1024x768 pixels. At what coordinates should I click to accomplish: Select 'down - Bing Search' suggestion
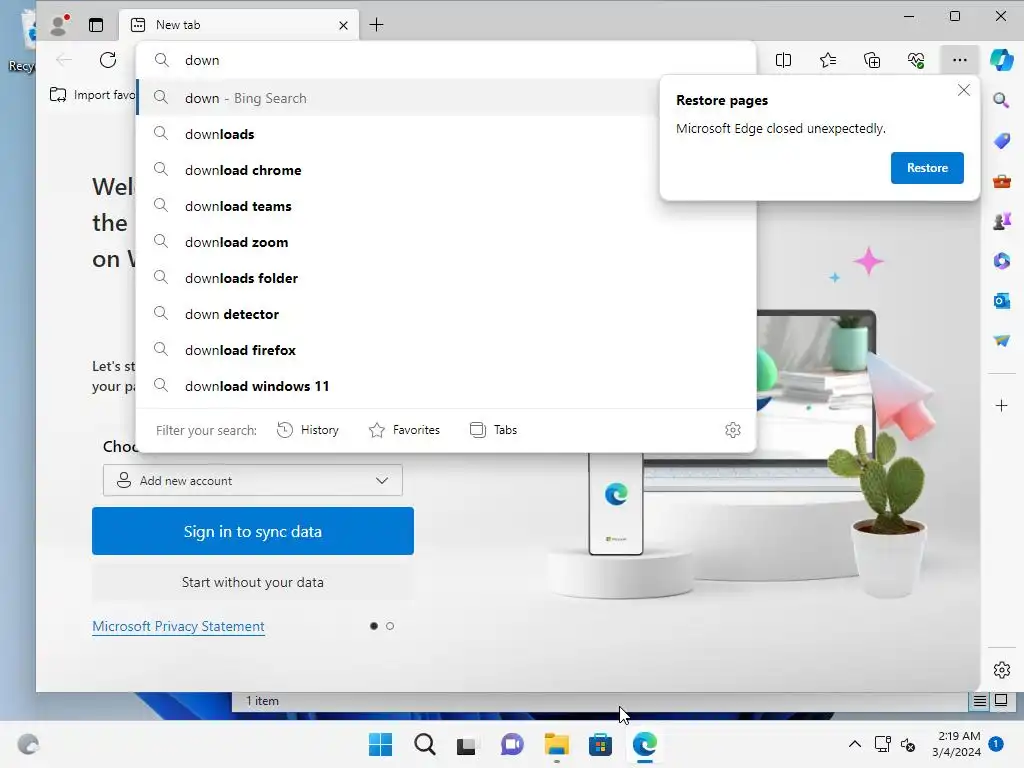(397, 98)
